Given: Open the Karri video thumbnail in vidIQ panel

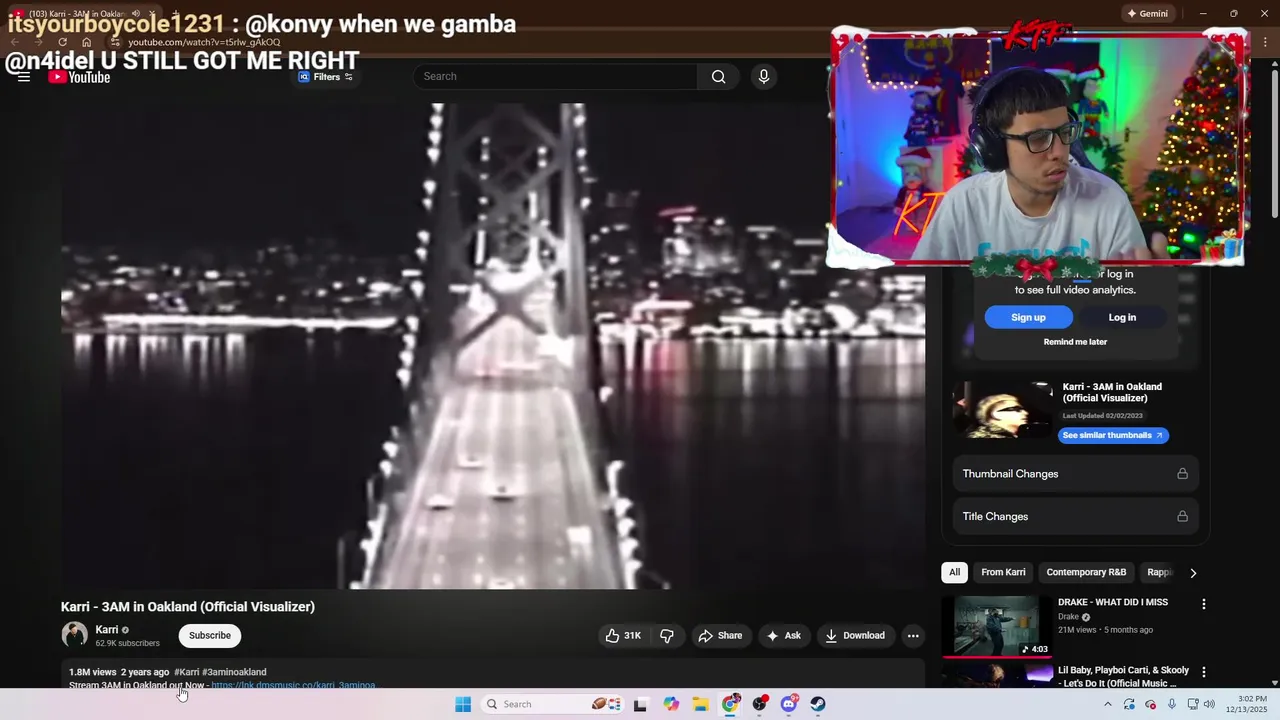Looking at the screenshot, I should click(1002, 410).
